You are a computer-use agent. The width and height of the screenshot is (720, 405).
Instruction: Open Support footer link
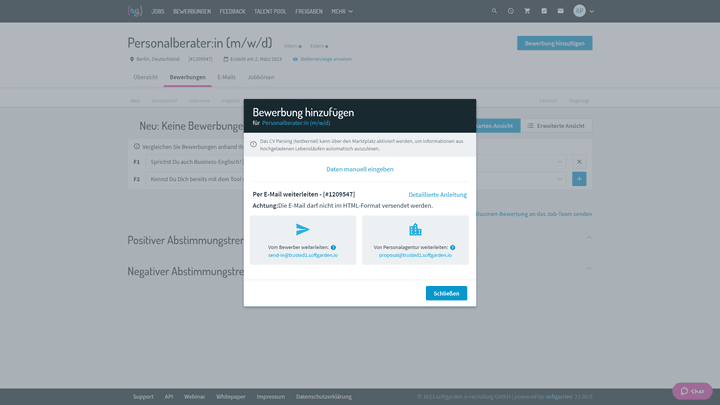coord(143,397)
